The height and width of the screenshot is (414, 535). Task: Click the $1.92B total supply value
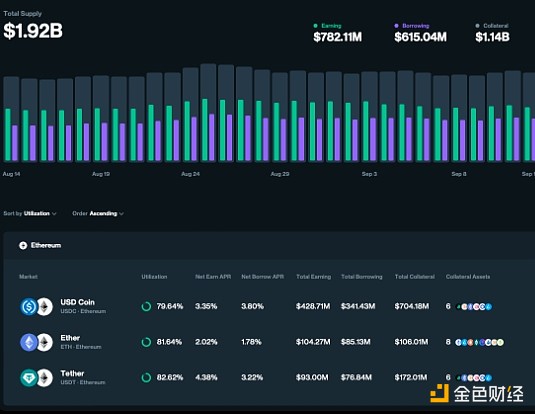33,30
